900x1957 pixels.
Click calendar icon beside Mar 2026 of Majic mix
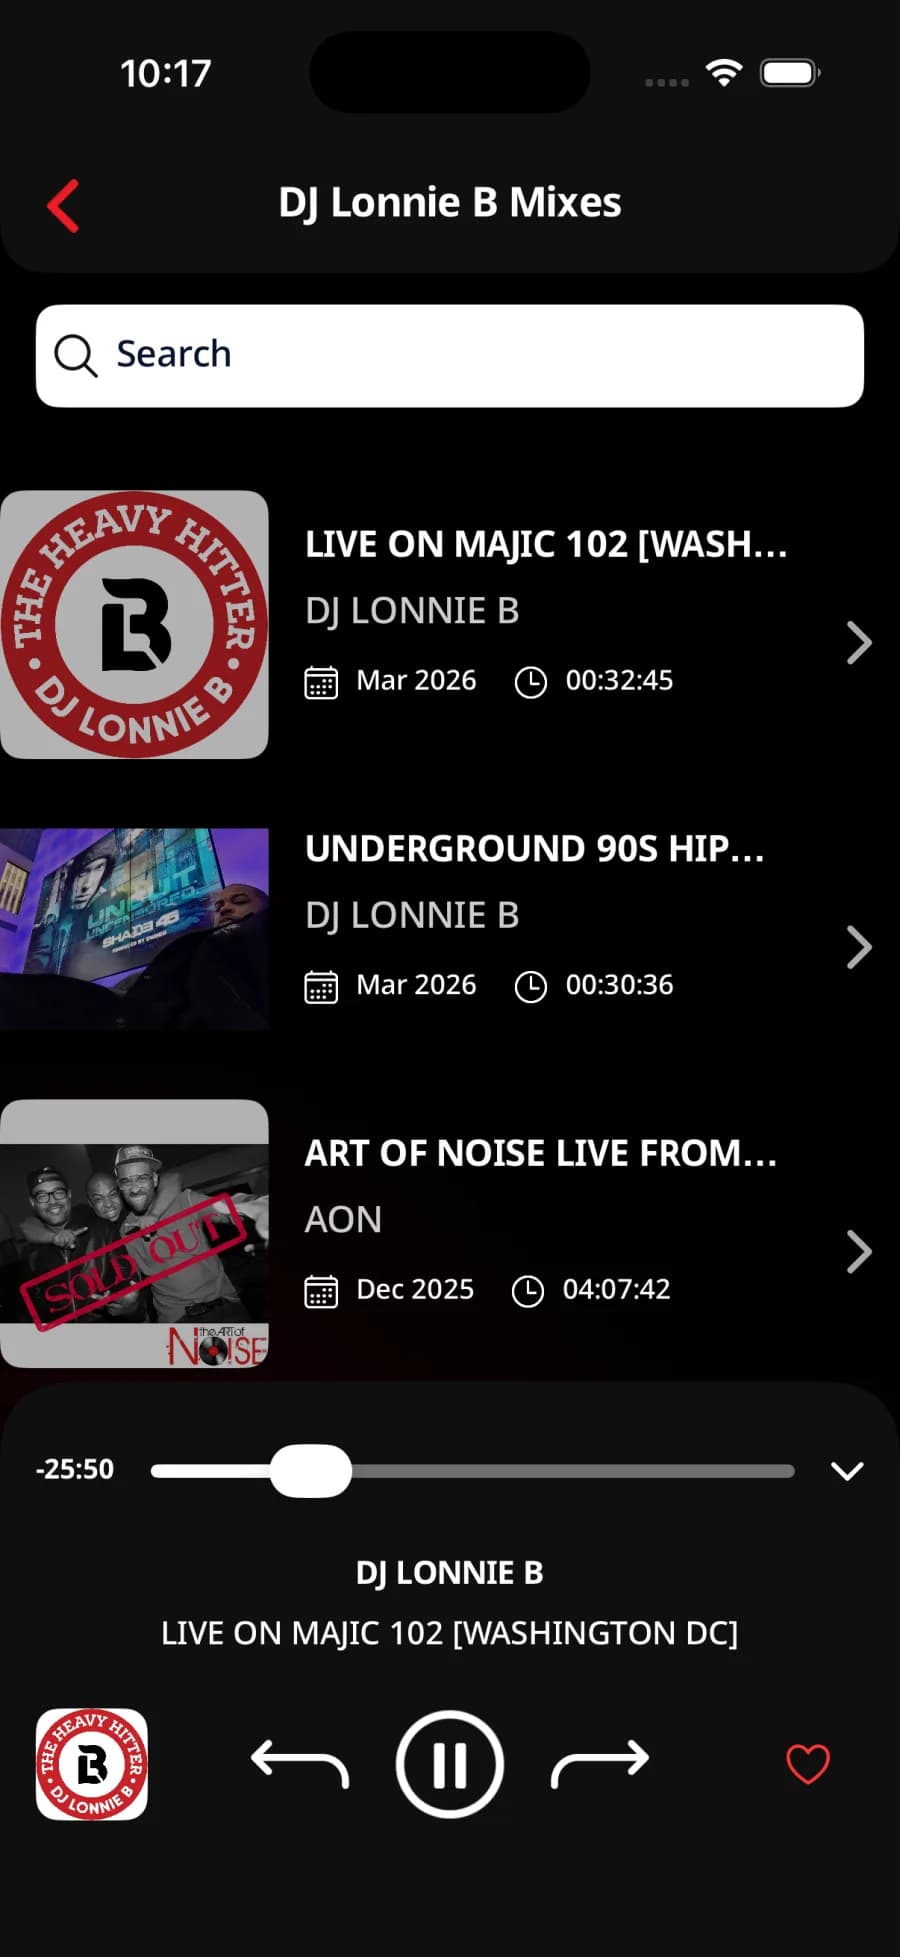(x=321, y=683)
